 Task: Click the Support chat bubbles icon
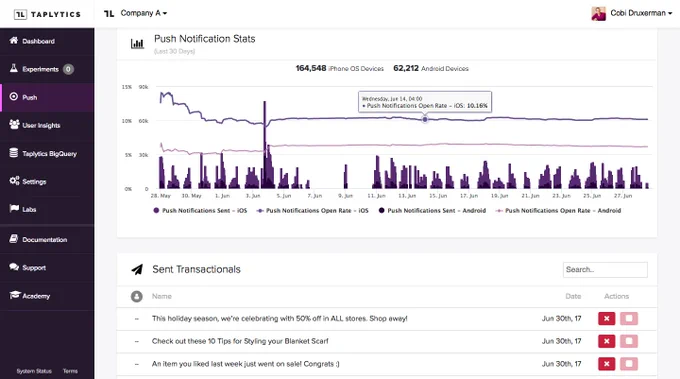click(x=14, y=267)
